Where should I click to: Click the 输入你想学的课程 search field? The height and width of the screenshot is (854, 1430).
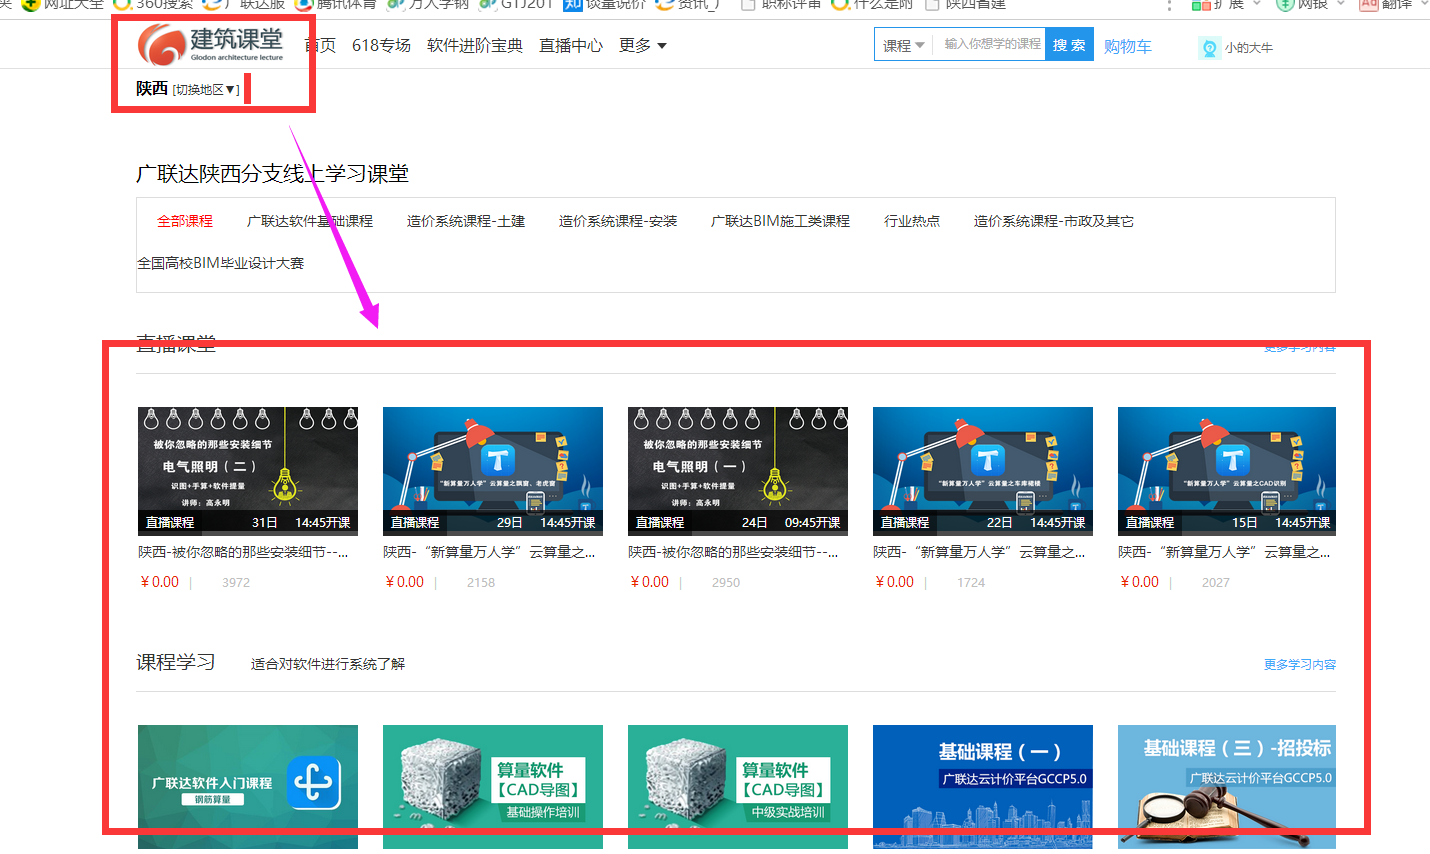pos(992,44)
